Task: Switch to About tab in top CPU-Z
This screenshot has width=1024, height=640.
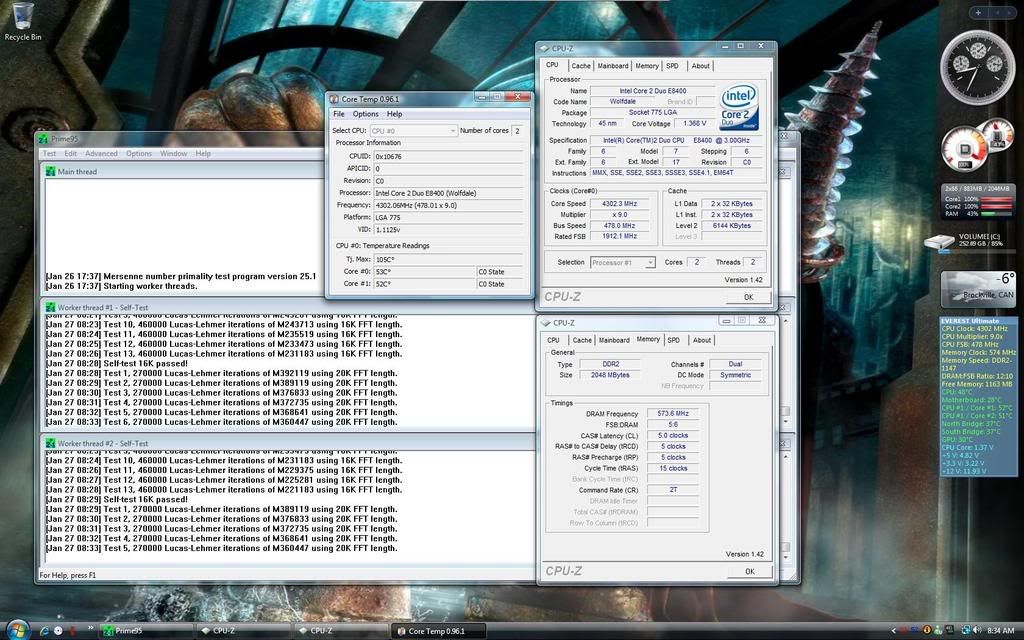Action: [x=701, y=66]
